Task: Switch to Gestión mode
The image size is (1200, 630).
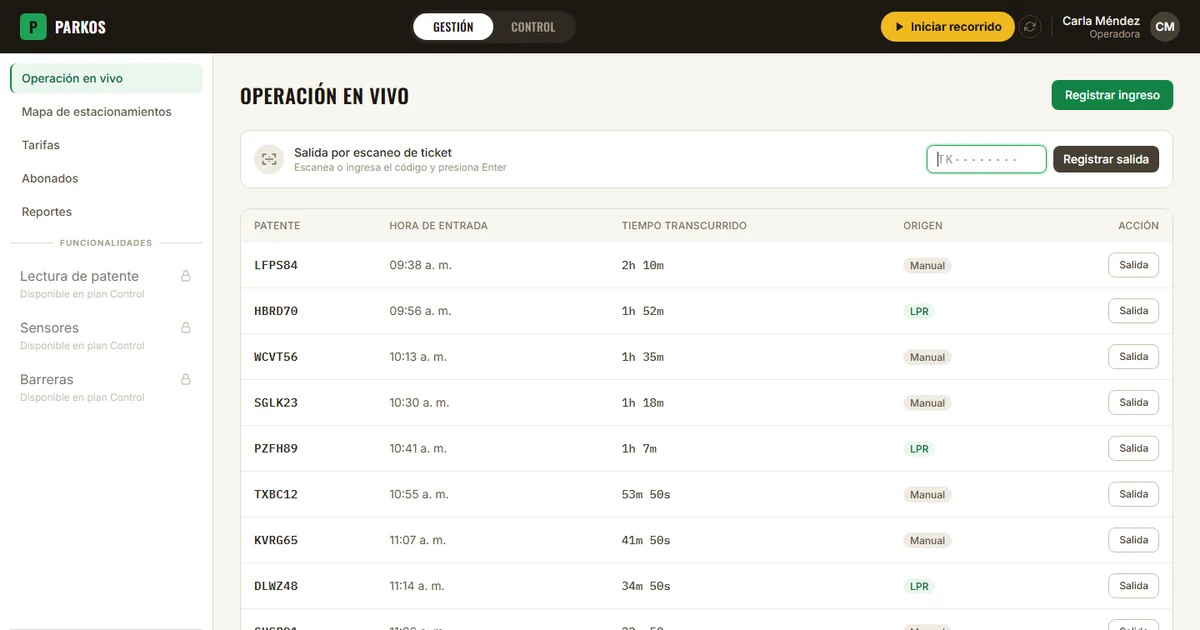Action: point(454,27)
